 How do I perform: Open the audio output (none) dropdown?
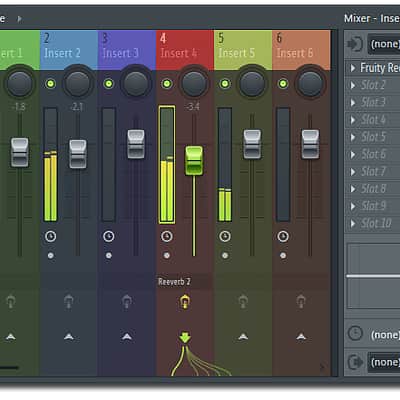coord(384,362)
